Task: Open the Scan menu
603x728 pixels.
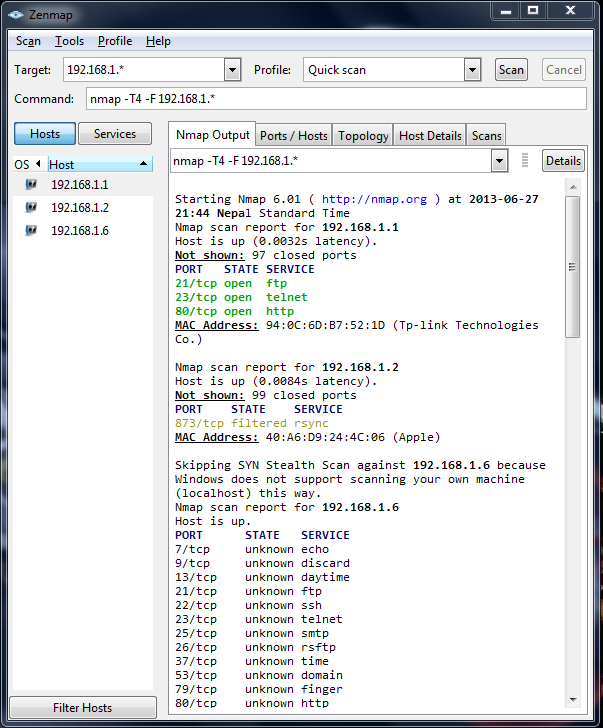Action: pyautogui.click(x=28, y=41)
